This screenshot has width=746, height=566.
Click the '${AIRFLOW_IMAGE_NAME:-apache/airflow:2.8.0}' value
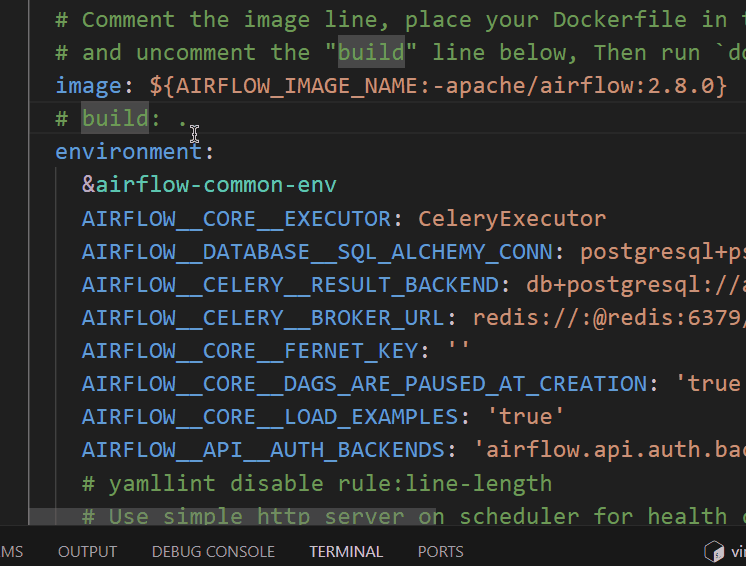click(438, 86)
